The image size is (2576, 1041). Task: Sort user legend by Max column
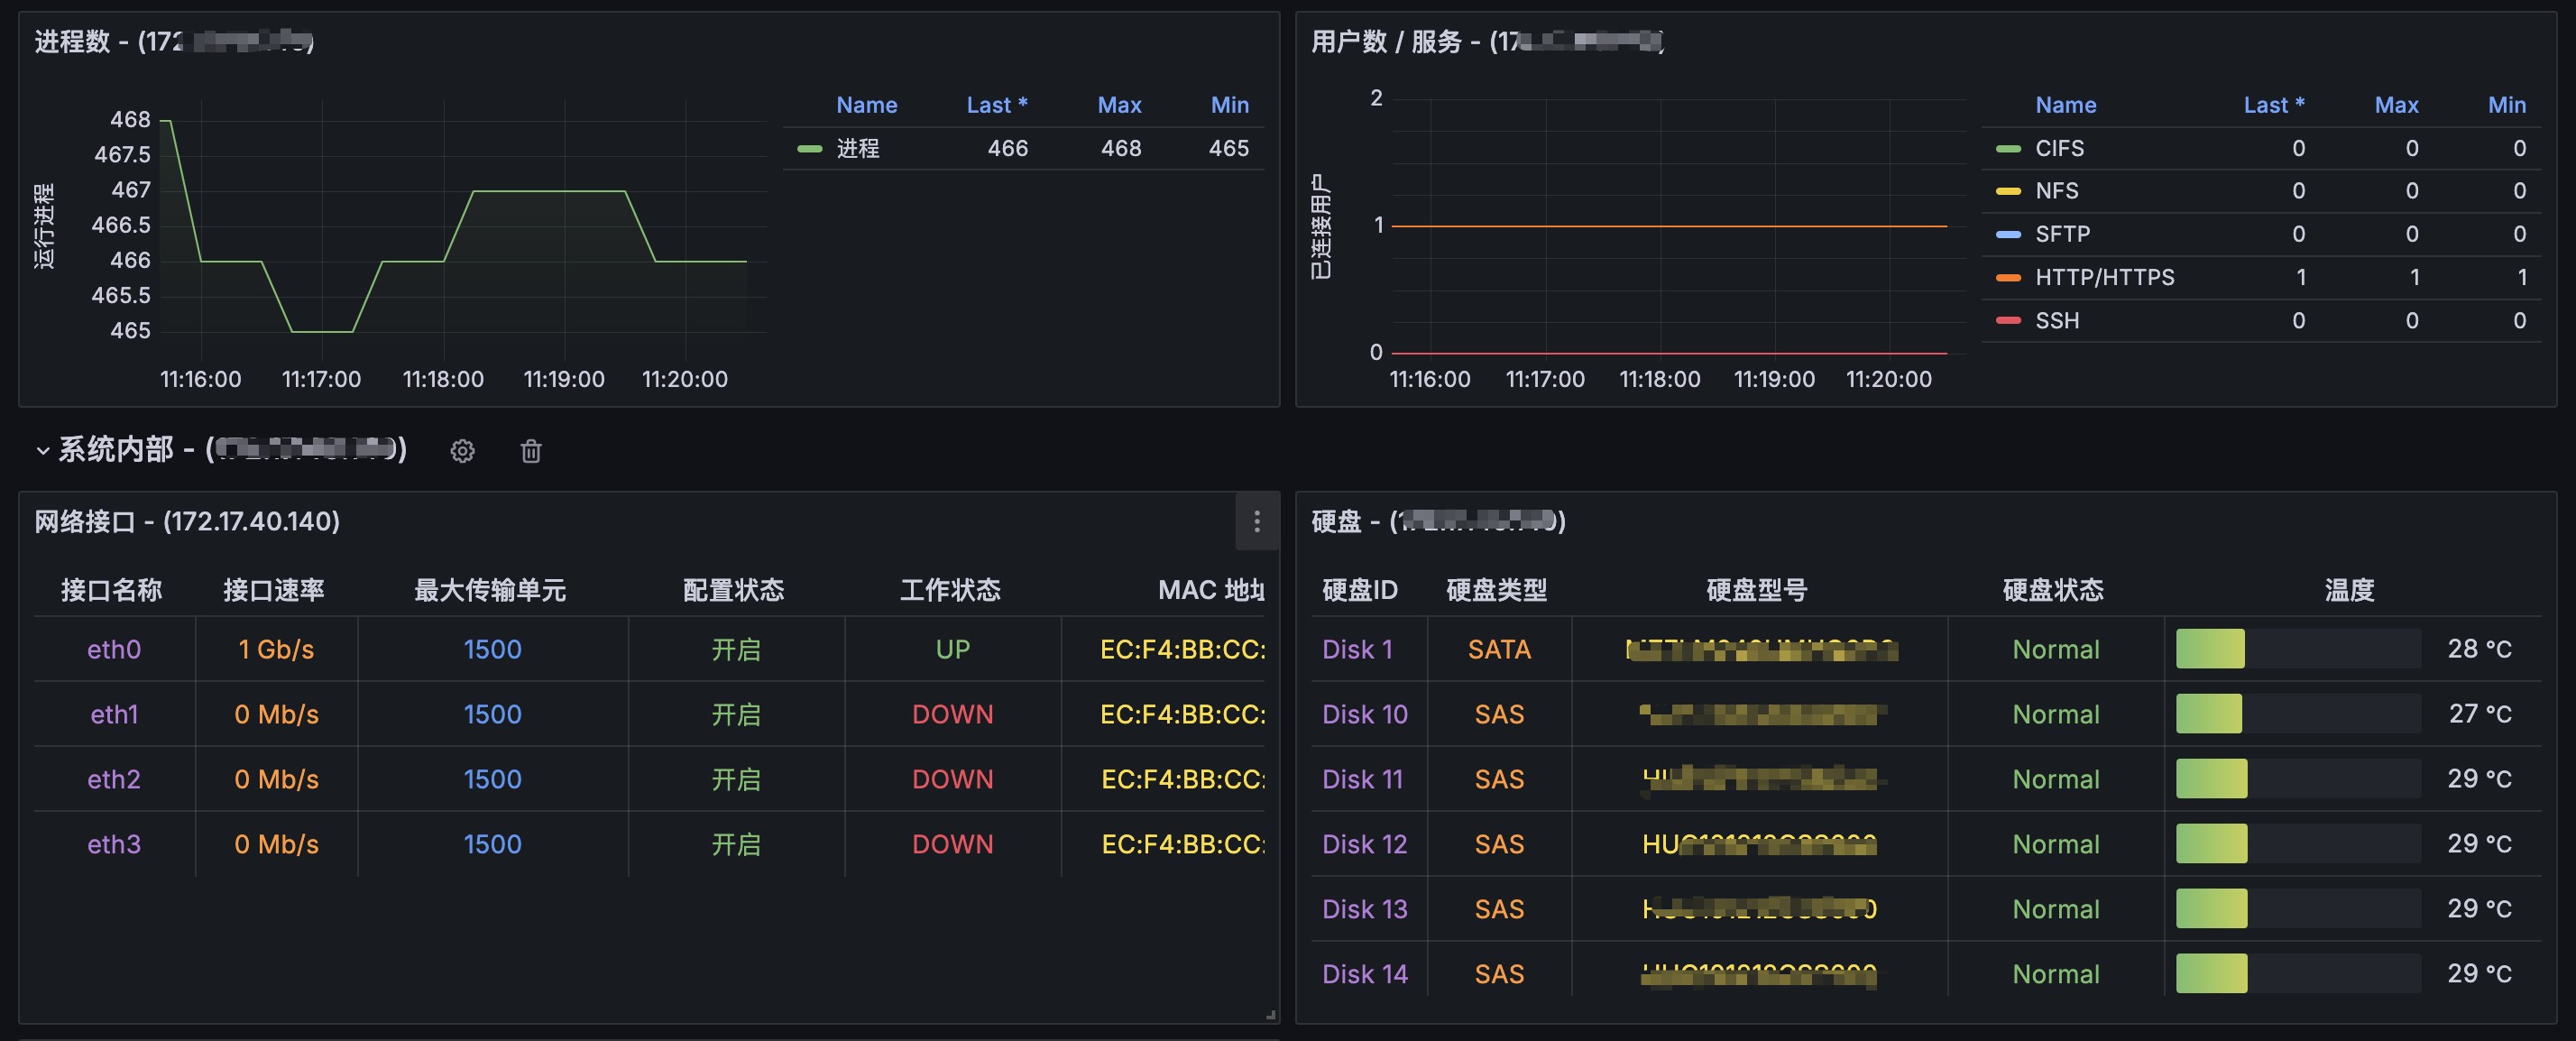click(x=2396, y=105)
